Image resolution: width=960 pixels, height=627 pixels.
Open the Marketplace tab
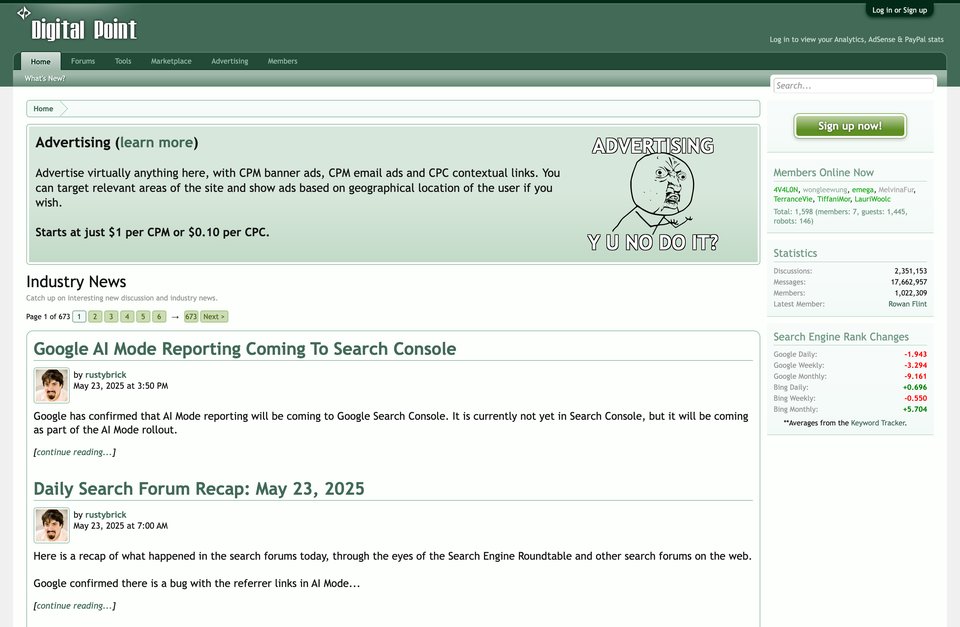point(171,61)
